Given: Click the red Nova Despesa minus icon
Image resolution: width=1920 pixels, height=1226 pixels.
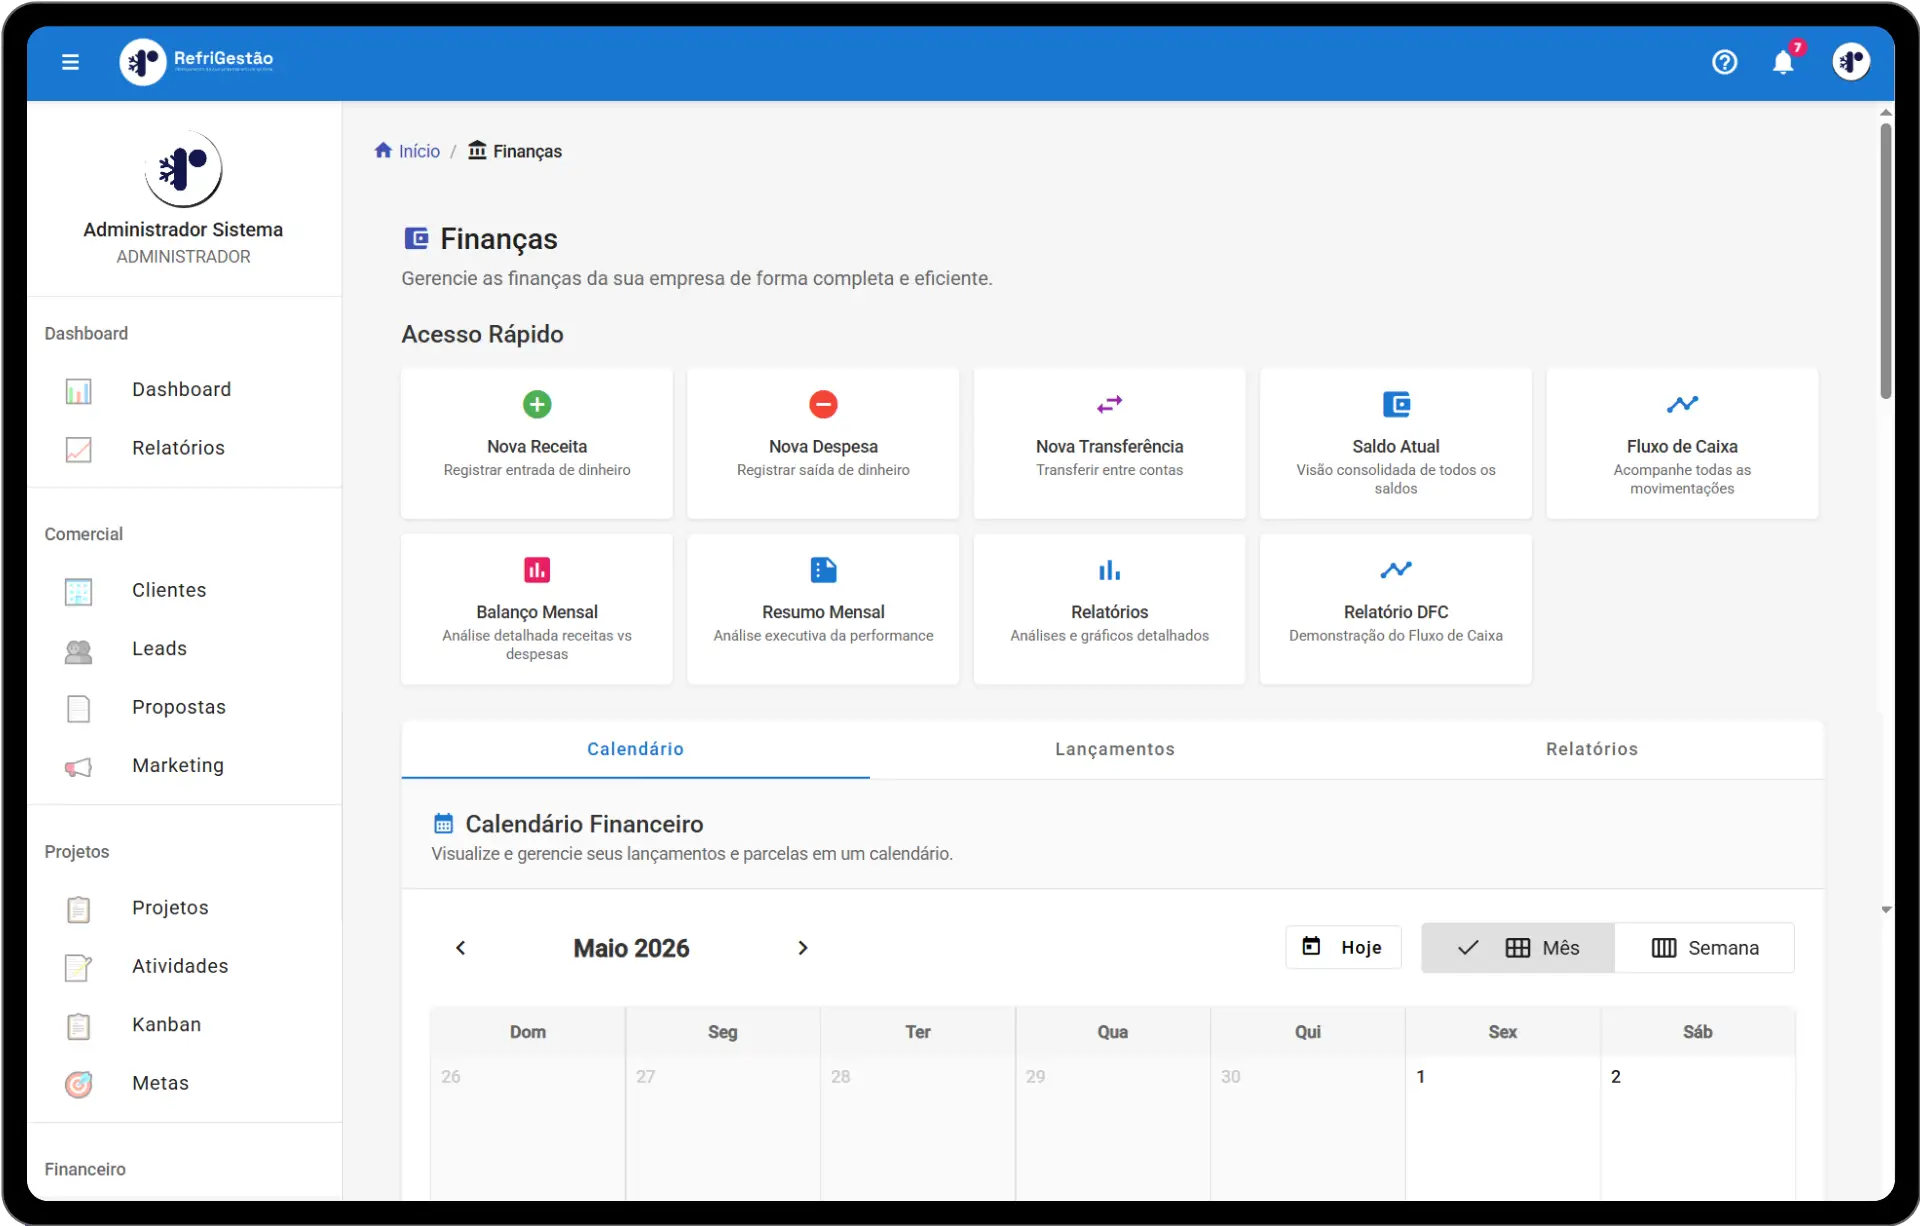Looking at the screenshot, I should point(823,404).
